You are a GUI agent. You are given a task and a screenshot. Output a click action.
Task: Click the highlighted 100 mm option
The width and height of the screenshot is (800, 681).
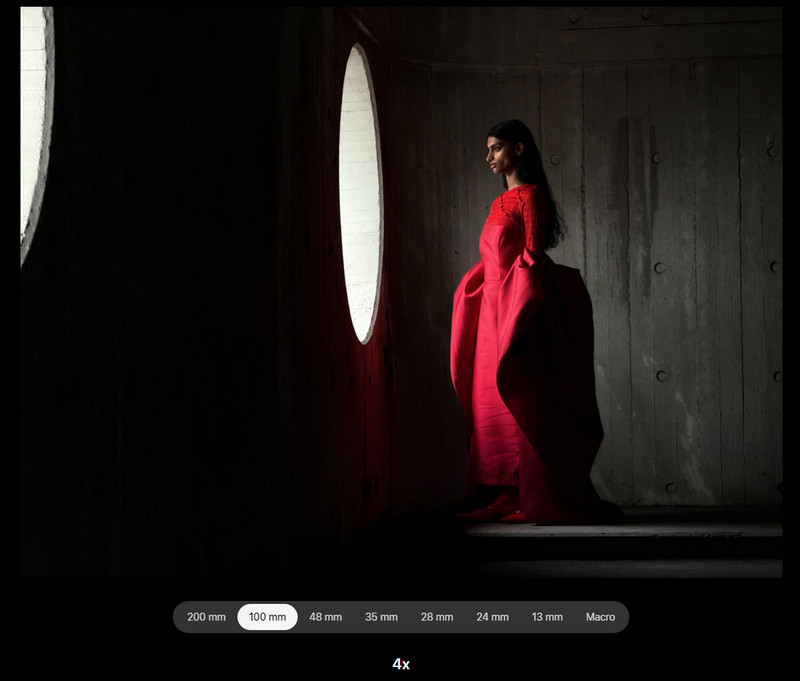[x=267, y=617]
